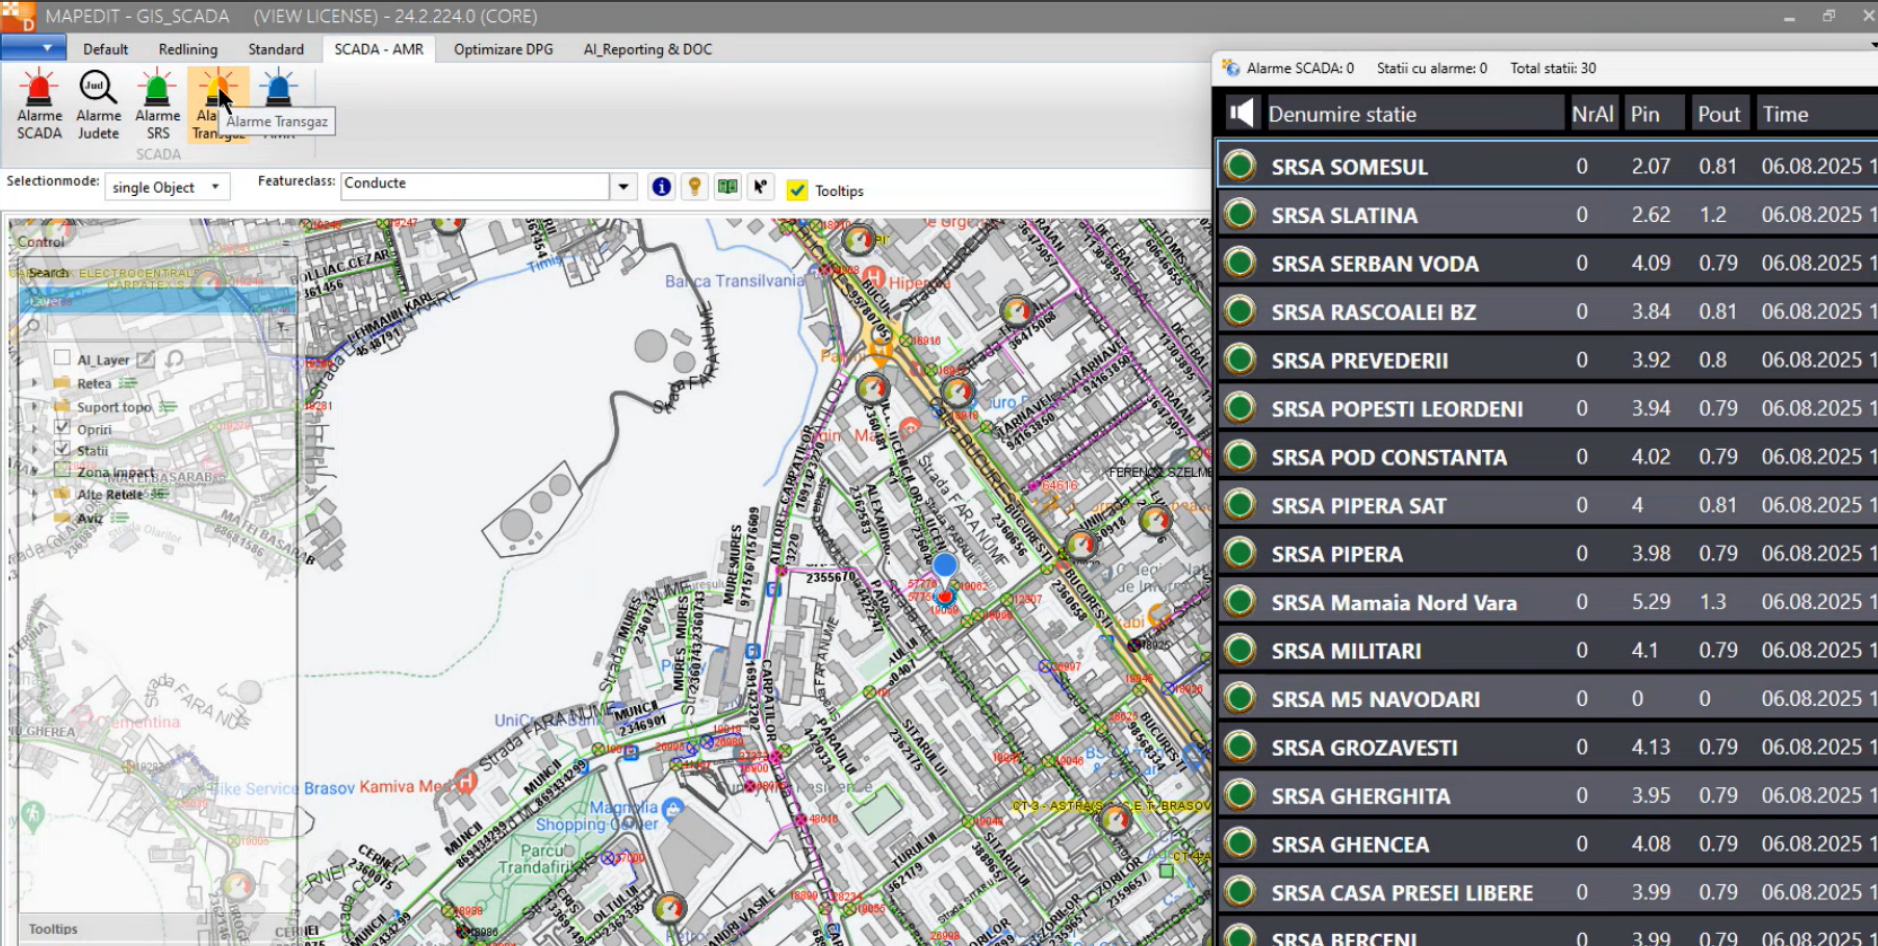The image size is (1878, 946).
Task: Open the Featureclass dropdown arrow
Action: pyautogui.click(x=623, y=187)
